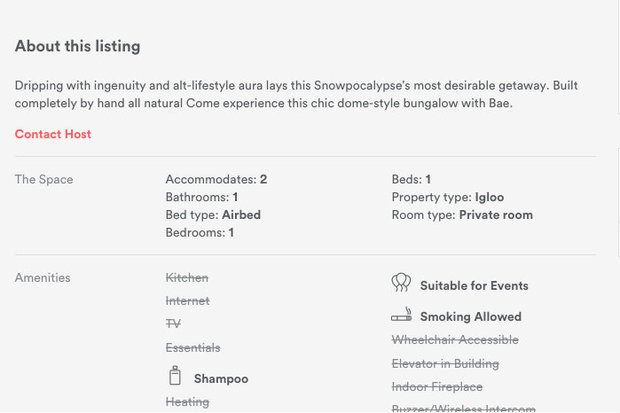
Task: Click the crossed-out Internet amenity
Action: 187,301
